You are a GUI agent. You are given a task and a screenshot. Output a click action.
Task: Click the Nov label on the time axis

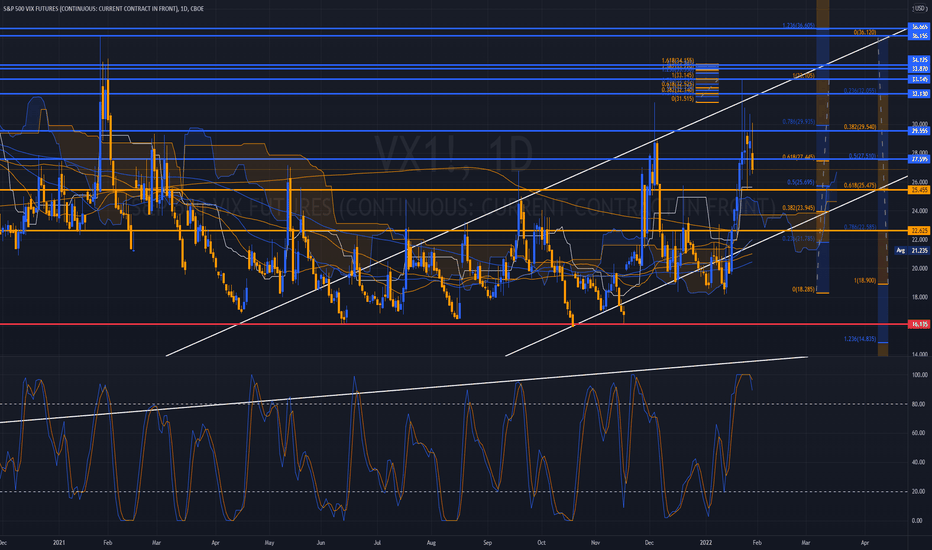pyautogui.click(x=595, y=542)
